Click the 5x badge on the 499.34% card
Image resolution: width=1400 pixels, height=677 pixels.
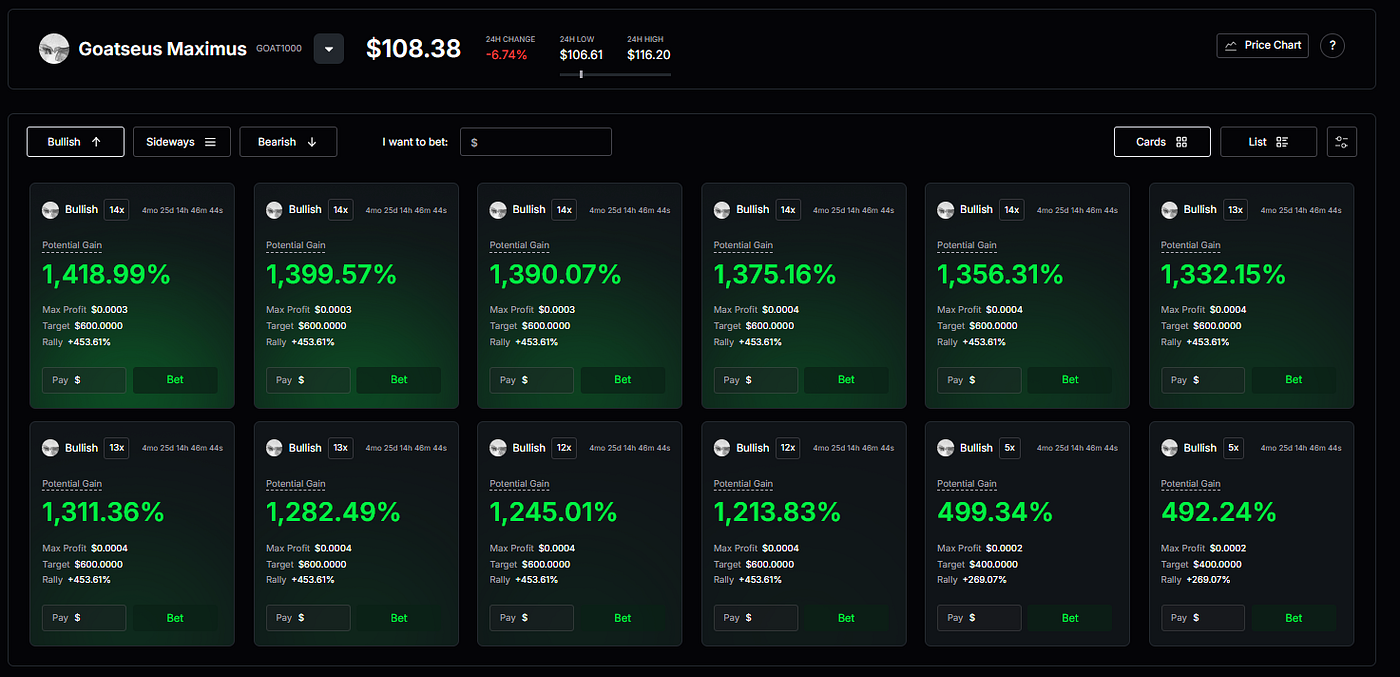click(1009, 448)
